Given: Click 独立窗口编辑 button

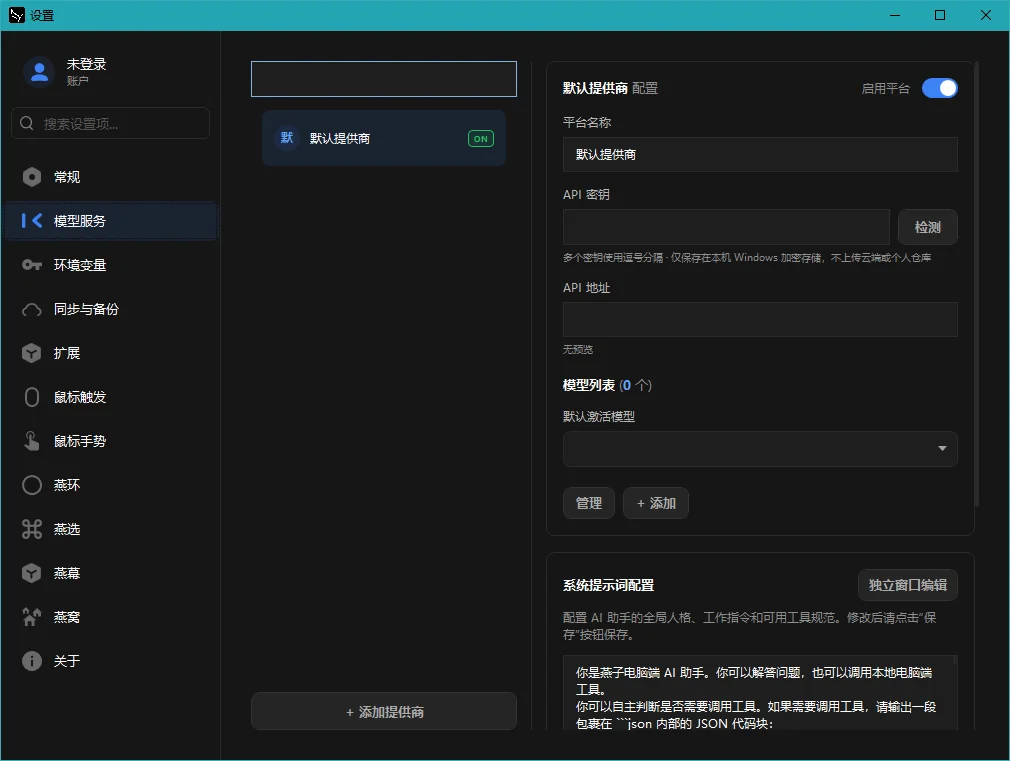Looking at the screenshot, I should tap(908, 585).
